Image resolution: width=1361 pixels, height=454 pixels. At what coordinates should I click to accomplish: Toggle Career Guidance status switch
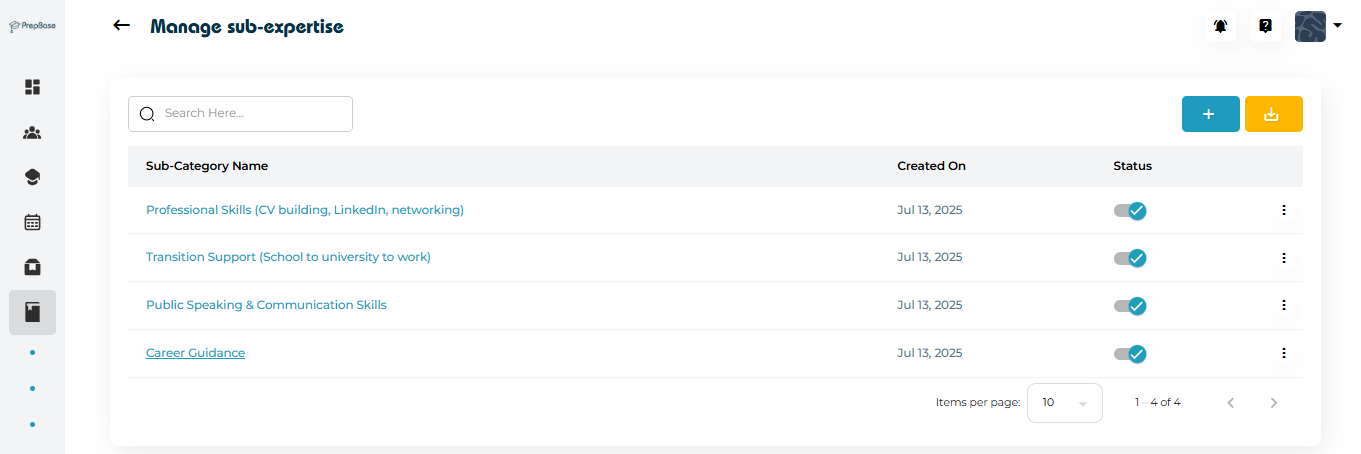(1130, 353)
